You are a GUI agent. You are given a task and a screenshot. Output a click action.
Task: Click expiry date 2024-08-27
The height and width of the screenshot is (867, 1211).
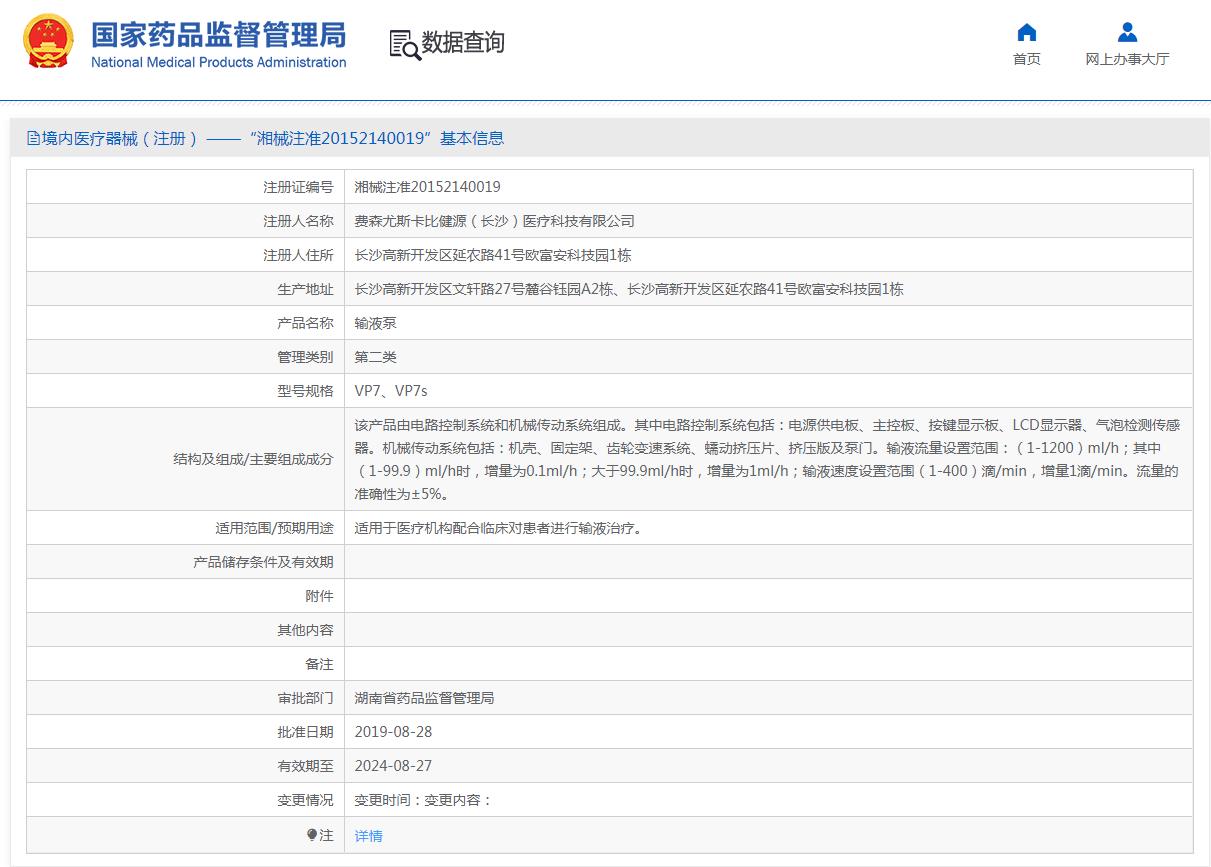pyautogui.click(x=394, y=766)
